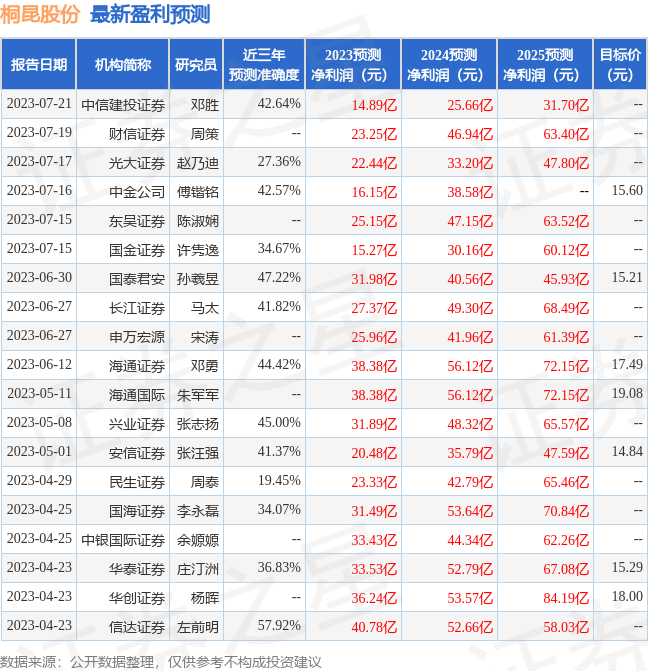Click the 2024预测净利润 column header
This screenshot has width=648, height=671.
click(x=449, y=64)
